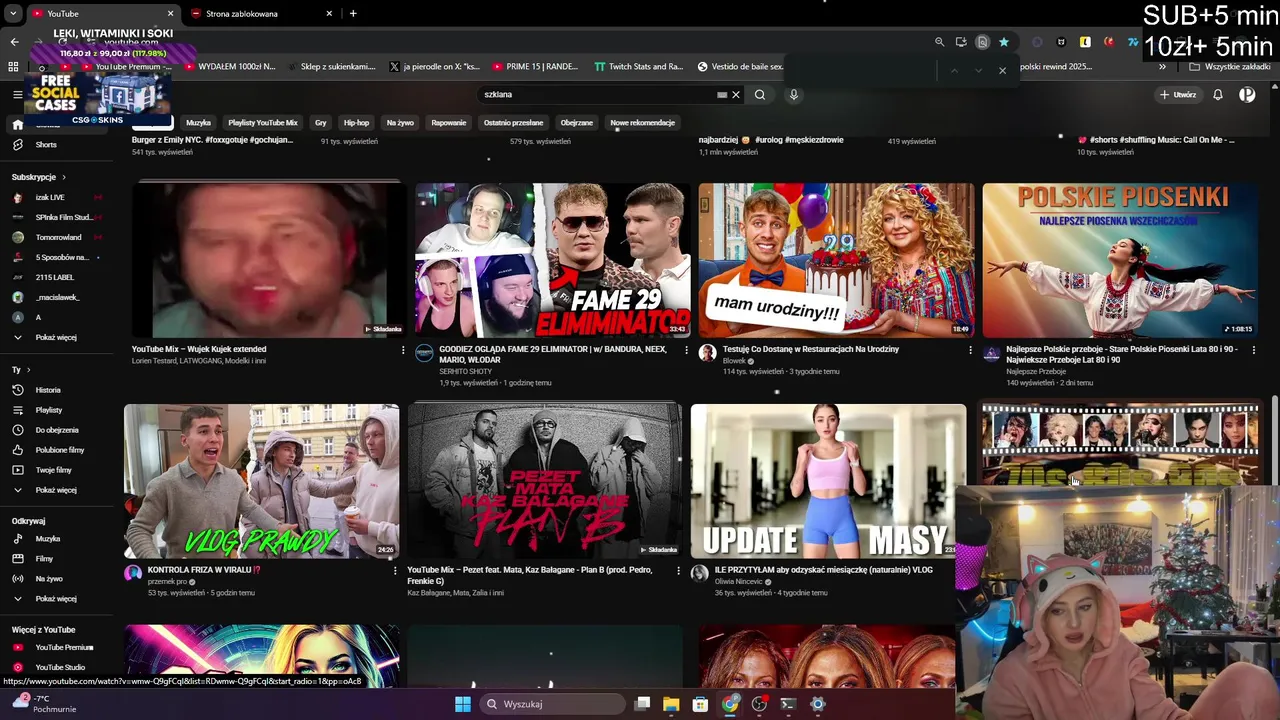Open options for Pezet Plan B mix
This screenshot has height=720, width=1280.
pos(678,571)
